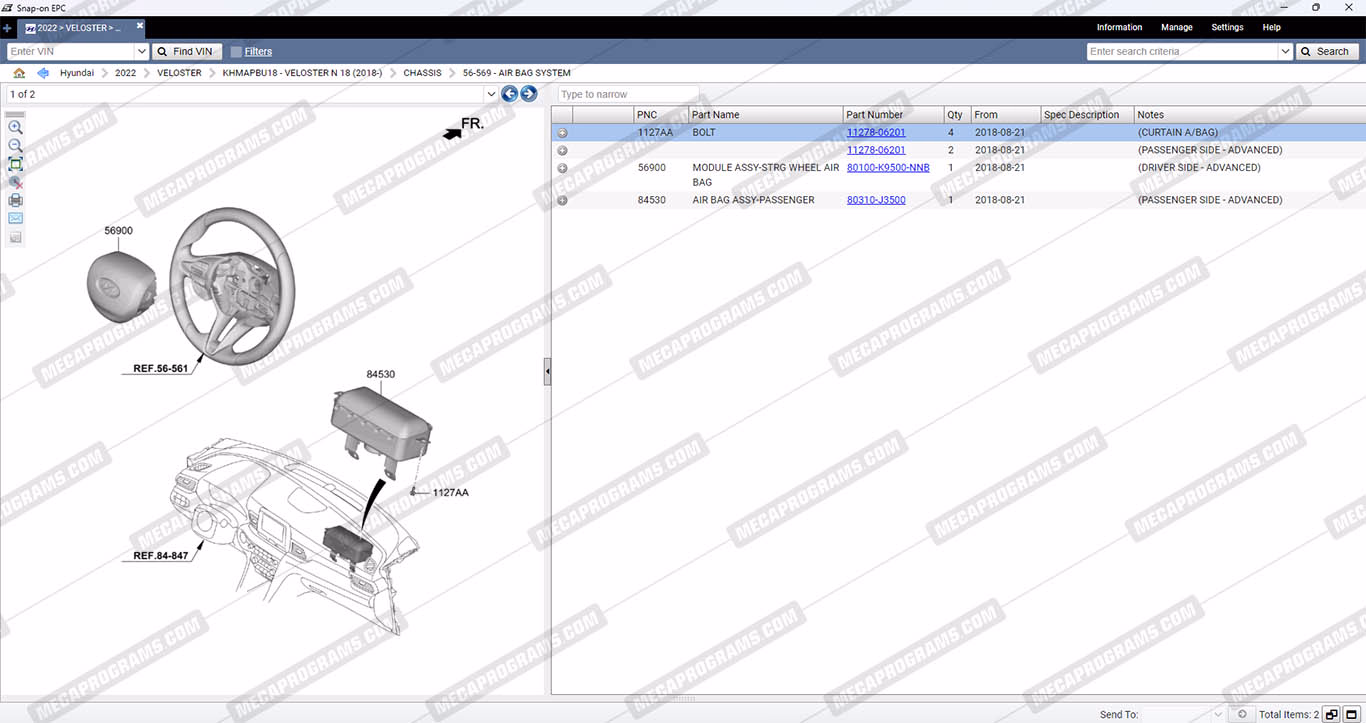This screenshot has width=1366, height=723.
Task: Email the diagram using the envelope icon
Action: click(x=15, y=218)
